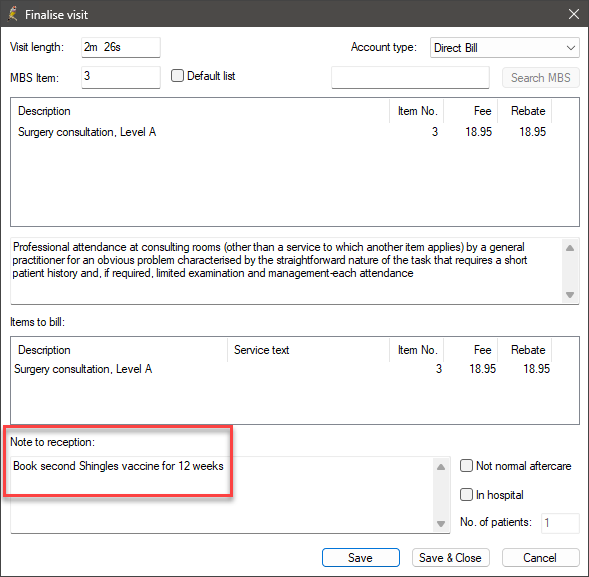Viewport: 589px width, 577px height.
Task: Click the bird application icon in title bar
Action: click(12, 14)
